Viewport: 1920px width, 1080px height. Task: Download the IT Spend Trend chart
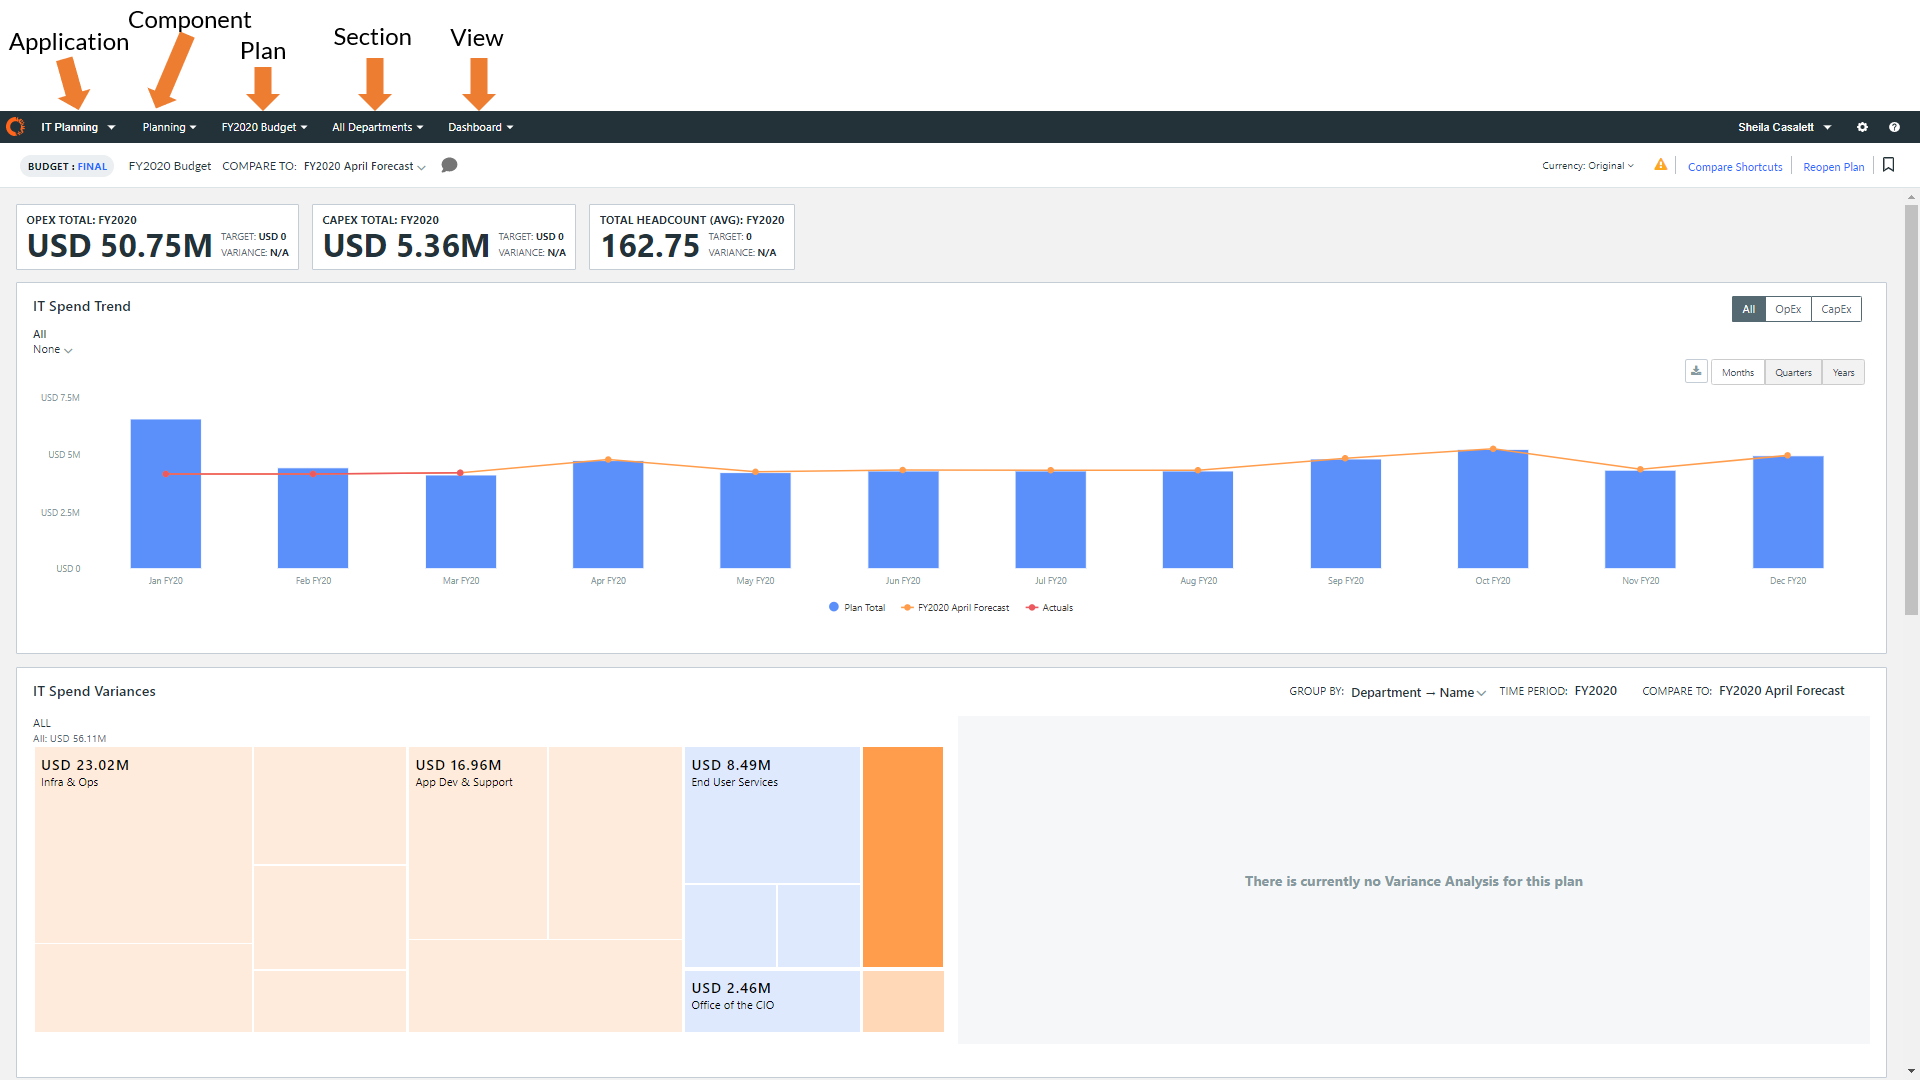click(1696, 372)
